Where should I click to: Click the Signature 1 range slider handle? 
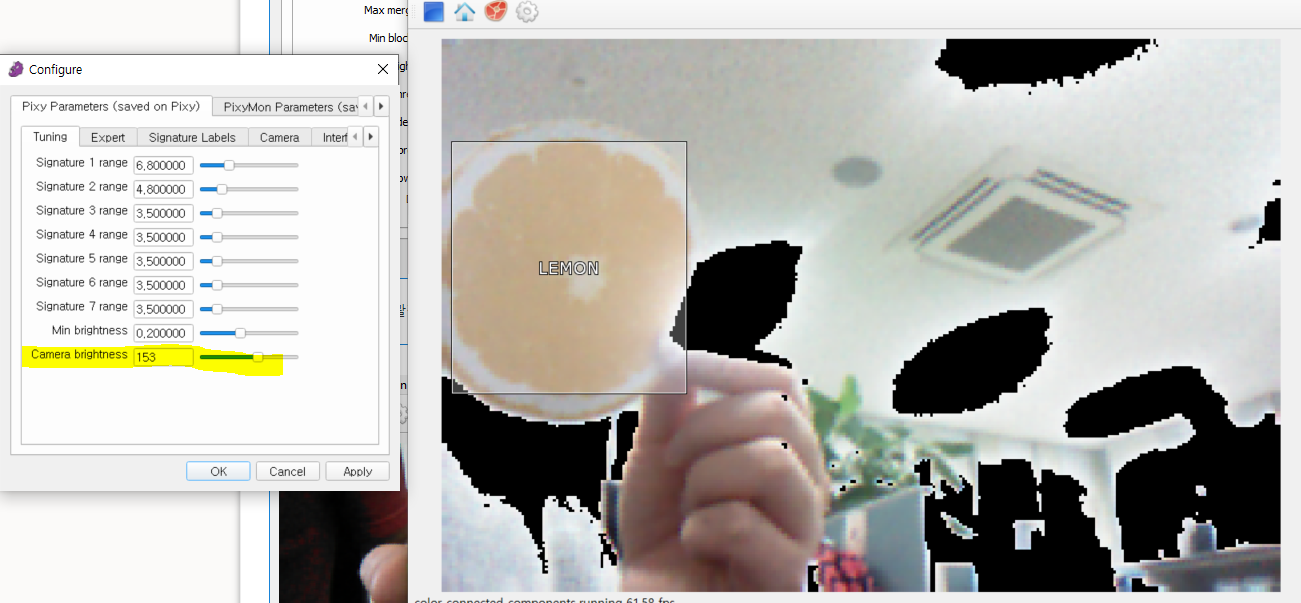[229, 165]
